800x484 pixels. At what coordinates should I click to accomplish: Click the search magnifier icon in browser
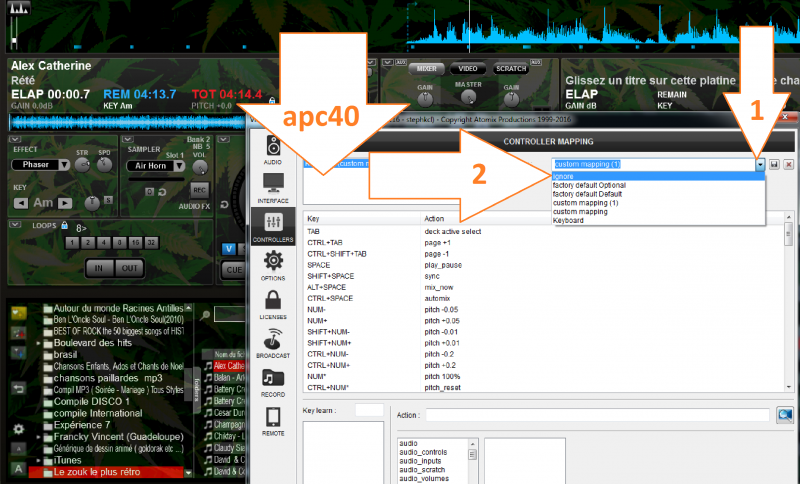[x=205, y=316]
